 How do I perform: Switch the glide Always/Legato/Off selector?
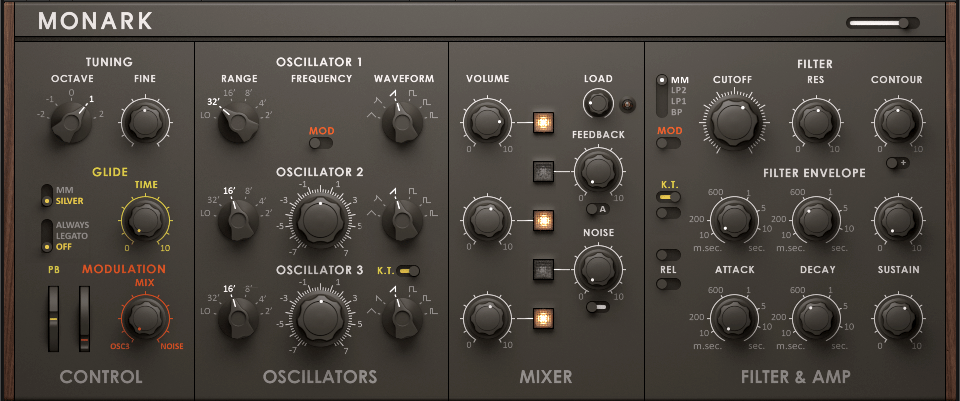(47, 236)
